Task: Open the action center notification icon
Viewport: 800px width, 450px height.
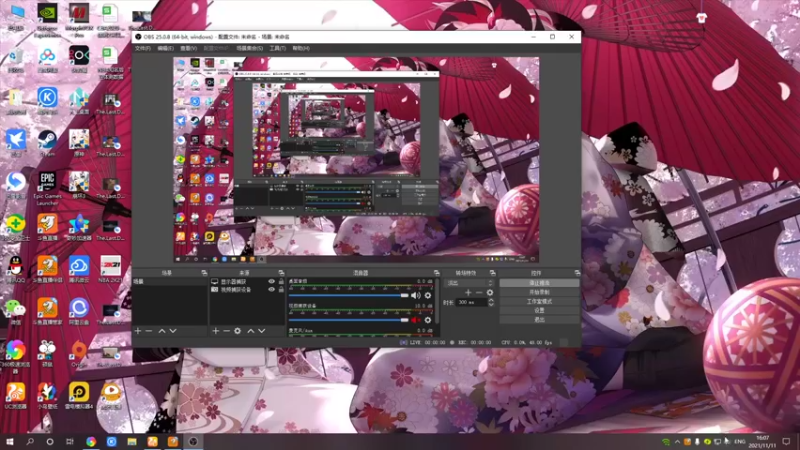Action: tap(786, 442)
